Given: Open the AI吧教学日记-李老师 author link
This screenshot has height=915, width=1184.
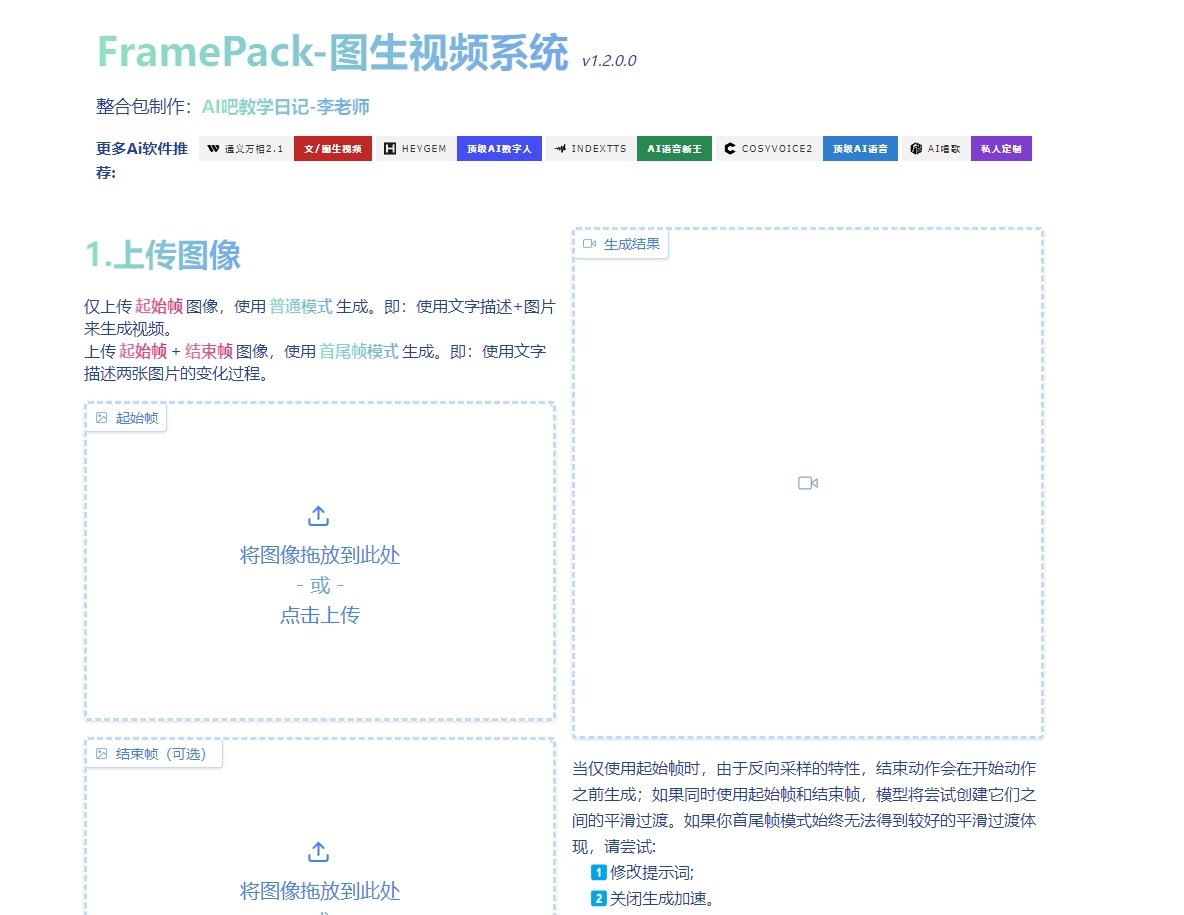Looking at the screenshot, I should (284, 105).
